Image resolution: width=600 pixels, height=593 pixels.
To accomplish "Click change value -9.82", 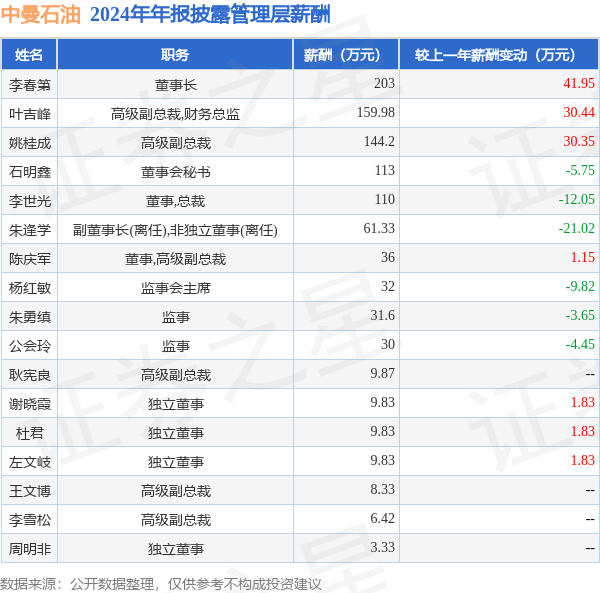I will point(580,287).
